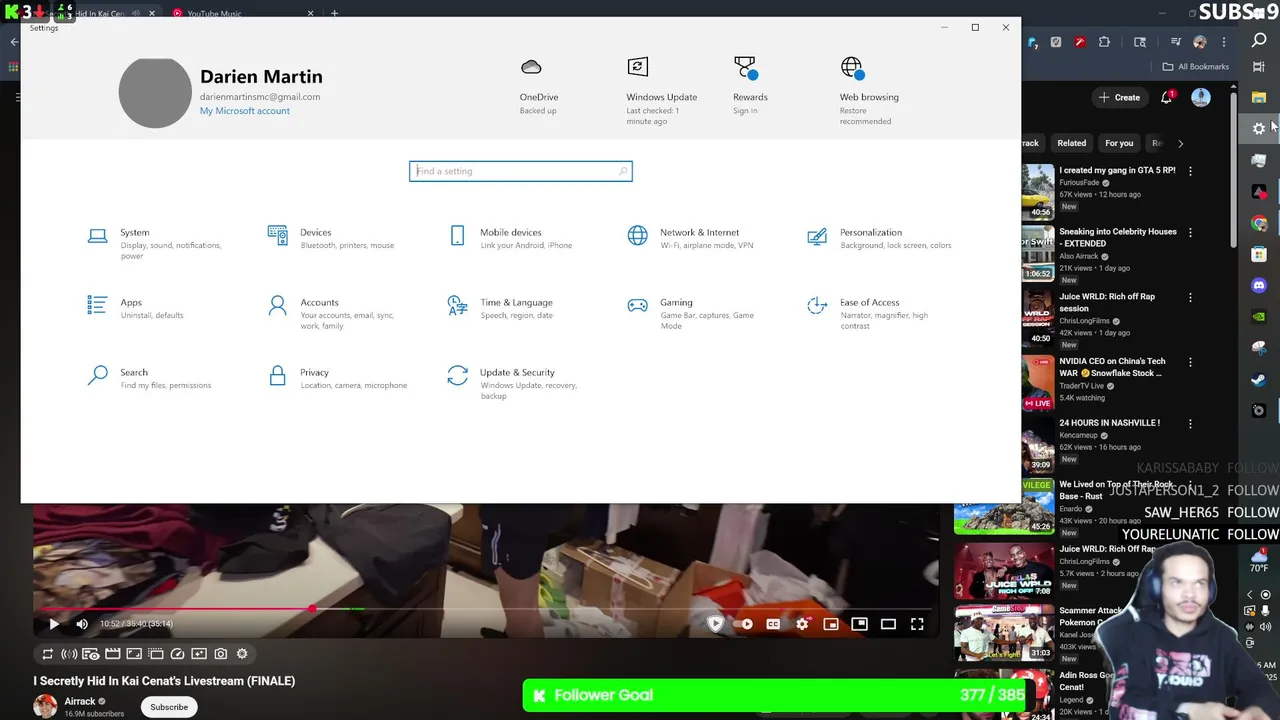Open Windows search from the taskbar
The width and height of the screenshot is (1280, 720).
pyautogui.click(x=1259, y=40)
